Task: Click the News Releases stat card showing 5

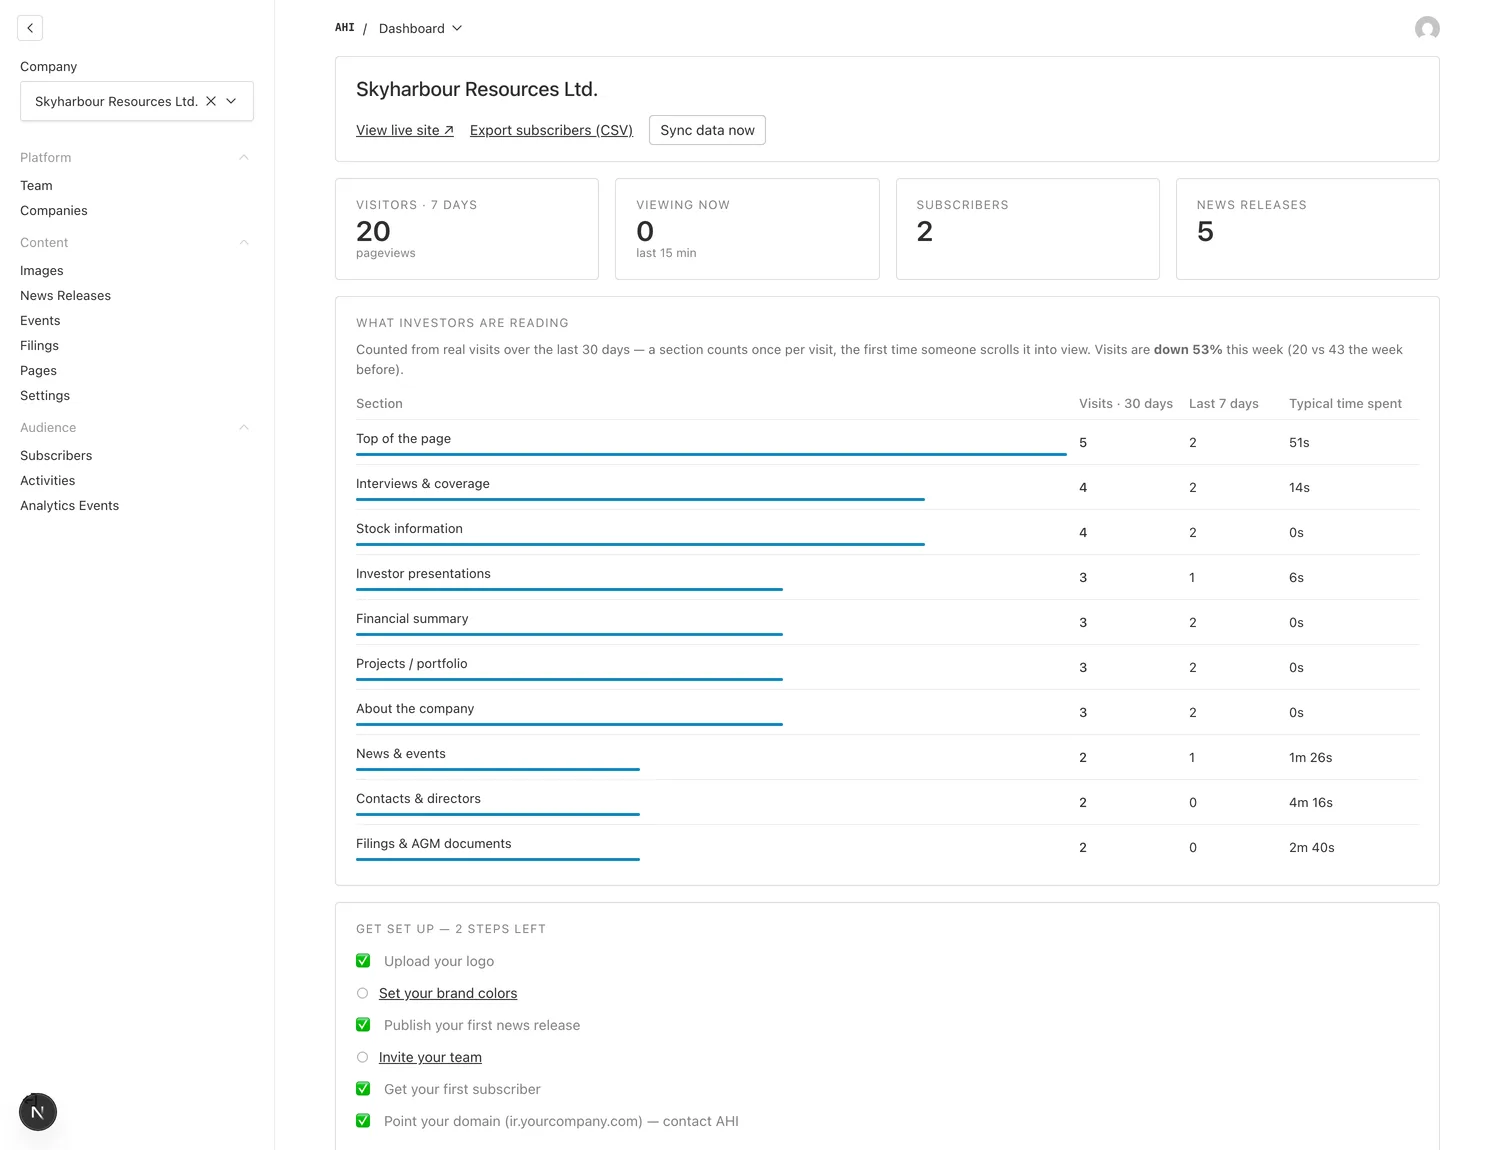Action: coord(1308,229)
